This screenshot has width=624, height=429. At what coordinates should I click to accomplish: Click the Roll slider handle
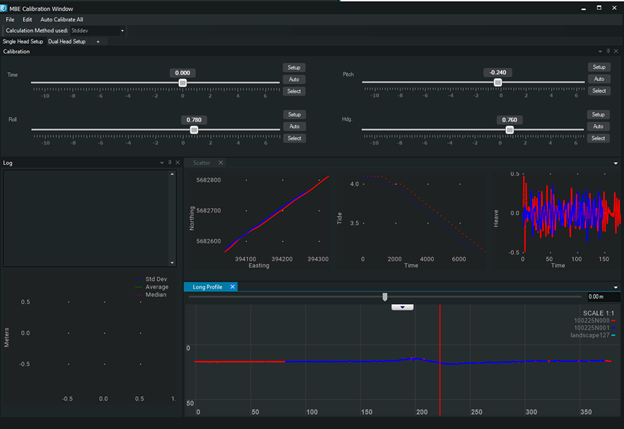194,130
